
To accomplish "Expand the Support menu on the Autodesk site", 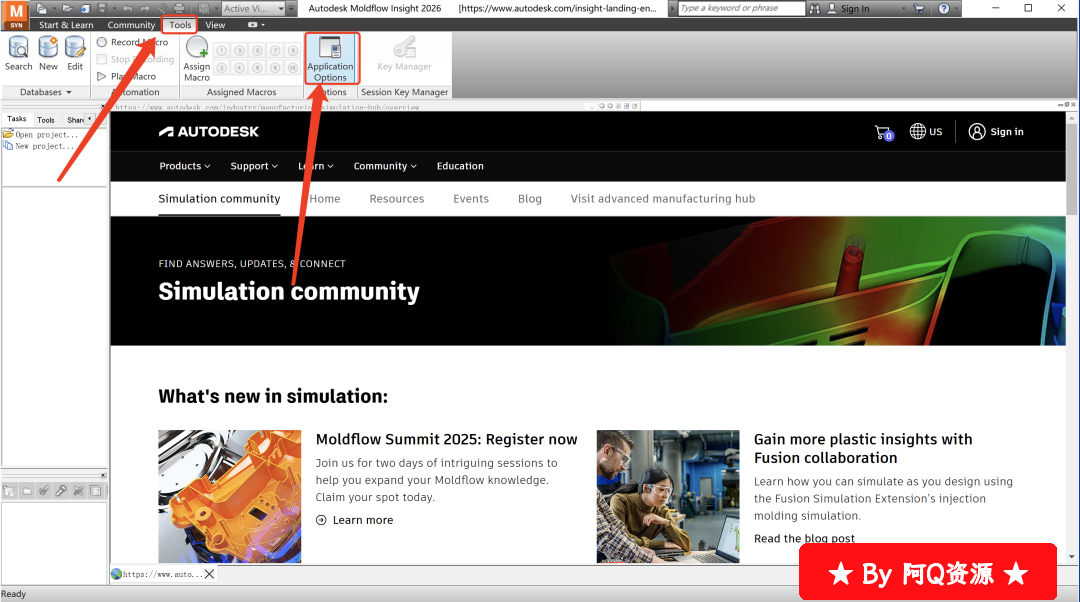I will [x=254, y=166].
